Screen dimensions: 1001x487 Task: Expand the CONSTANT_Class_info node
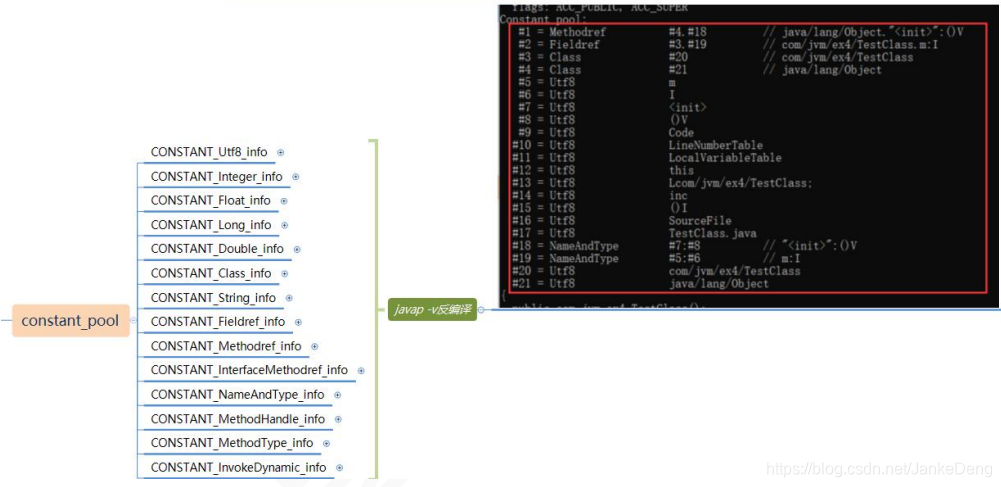285,274
